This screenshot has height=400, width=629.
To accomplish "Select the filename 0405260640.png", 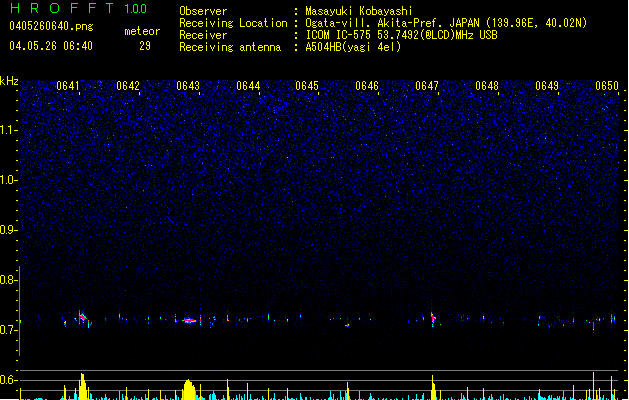I will click(51, 26).
